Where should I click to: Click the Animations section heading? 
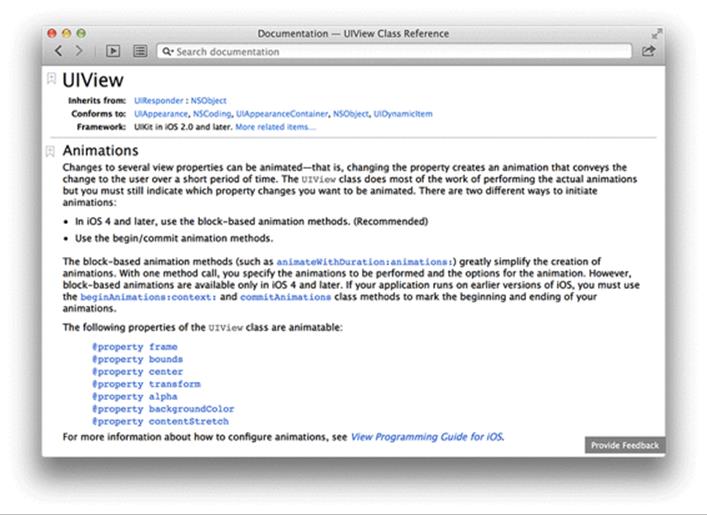(101, 150)
